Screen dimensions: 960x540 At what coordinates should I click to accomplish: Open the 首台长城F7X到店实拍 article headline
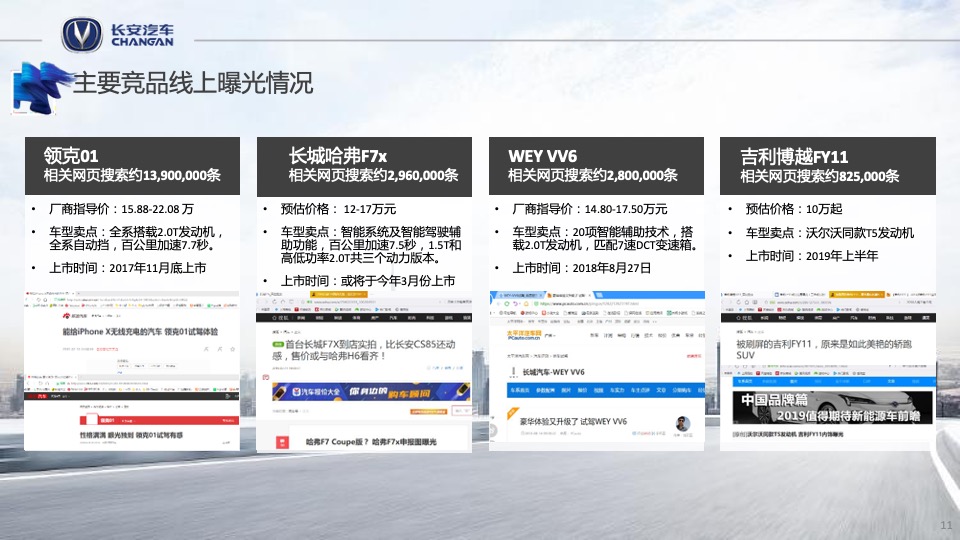(364, 350)
